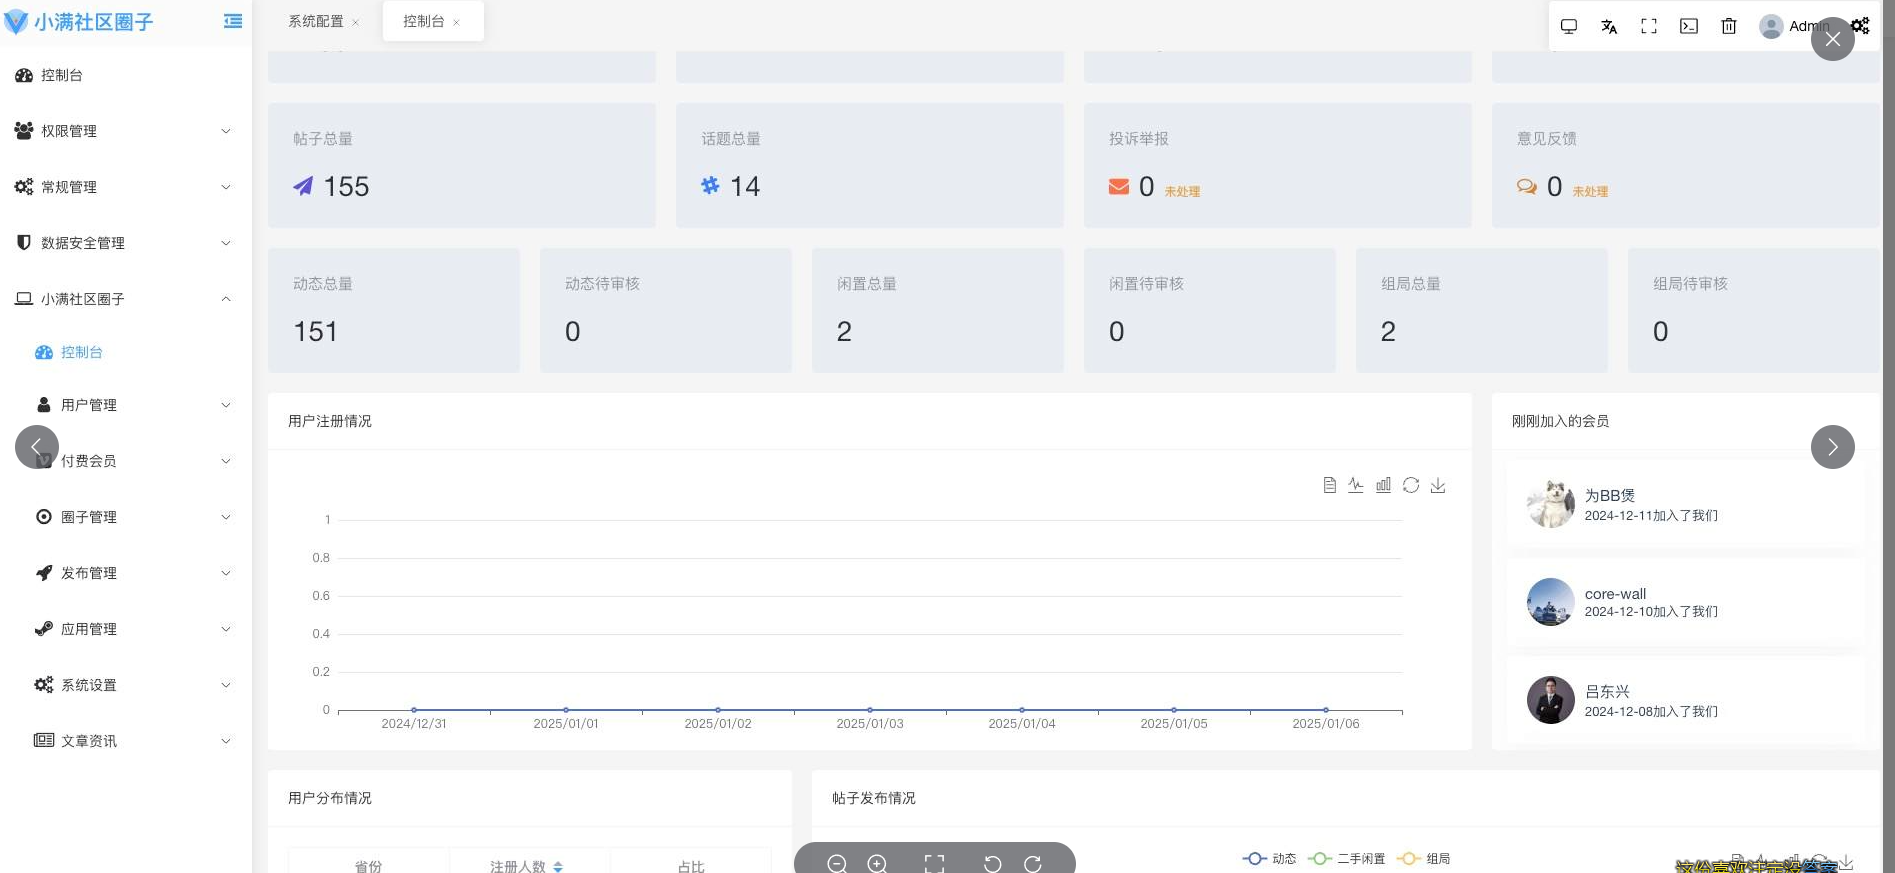Click the 未处理 link under 投诉举报
This screenshot has height=873, width=1895.
point(1182,191)
